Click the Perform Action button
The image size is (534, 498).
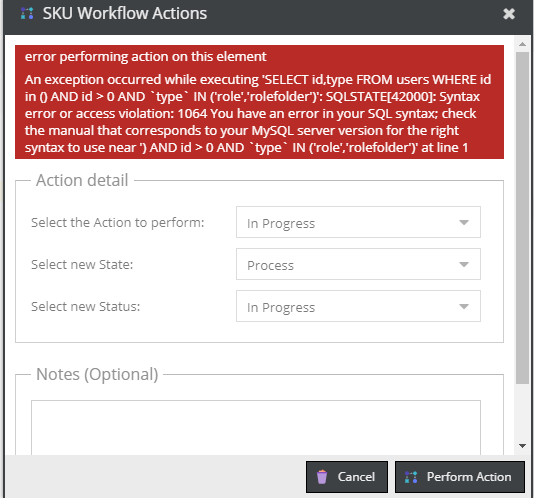[460, 477]
